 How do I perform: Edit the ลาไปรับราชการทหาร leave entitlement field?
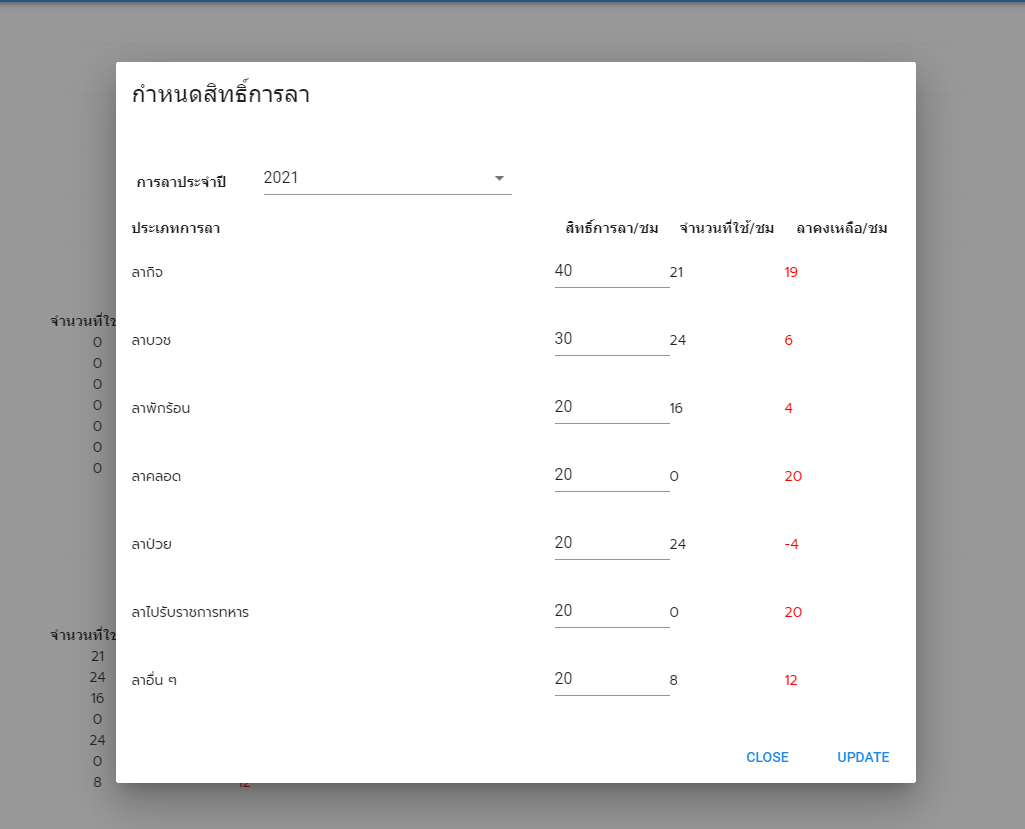coord(612,611)
